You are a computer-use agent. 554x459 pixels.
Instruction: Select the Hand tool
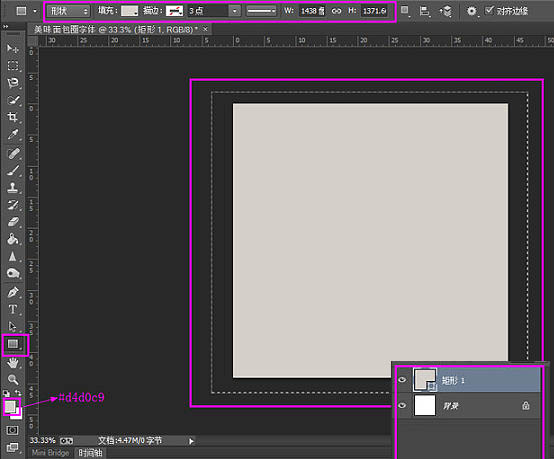click(13, 363)
